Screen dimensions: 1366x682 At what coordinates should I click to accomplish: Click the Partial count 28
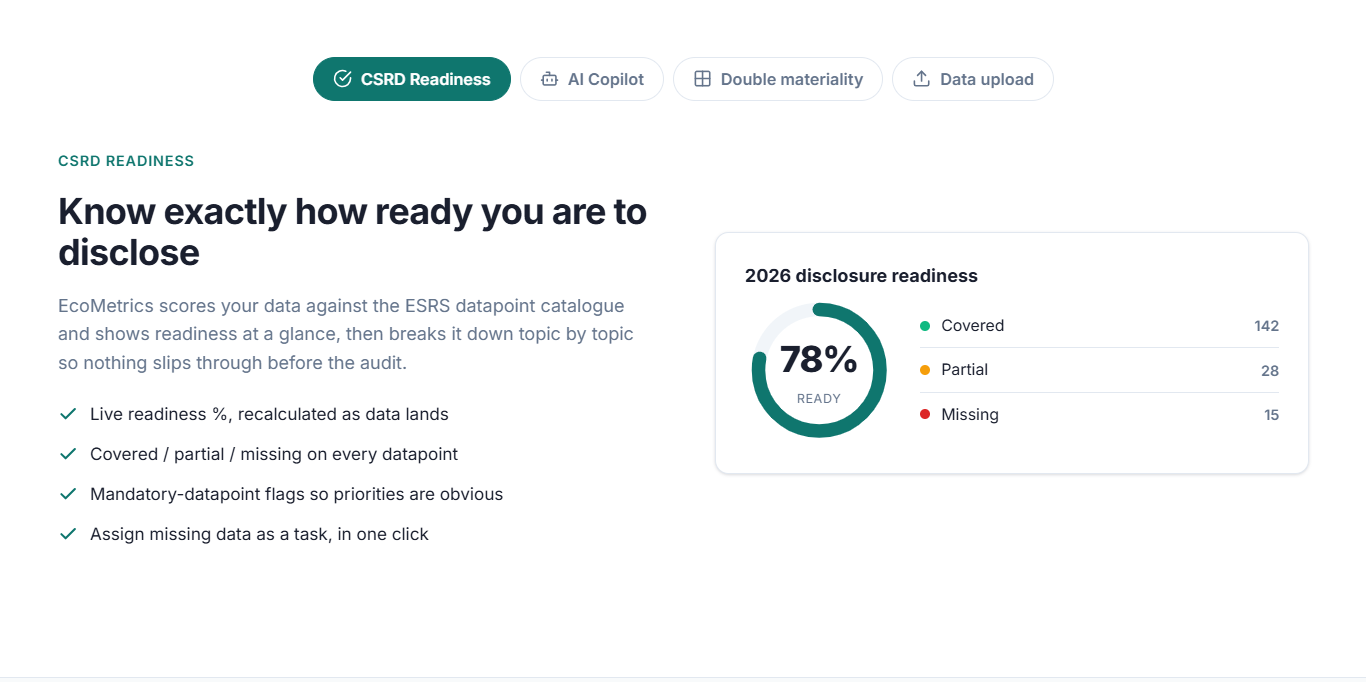(x=1270, y=371)
